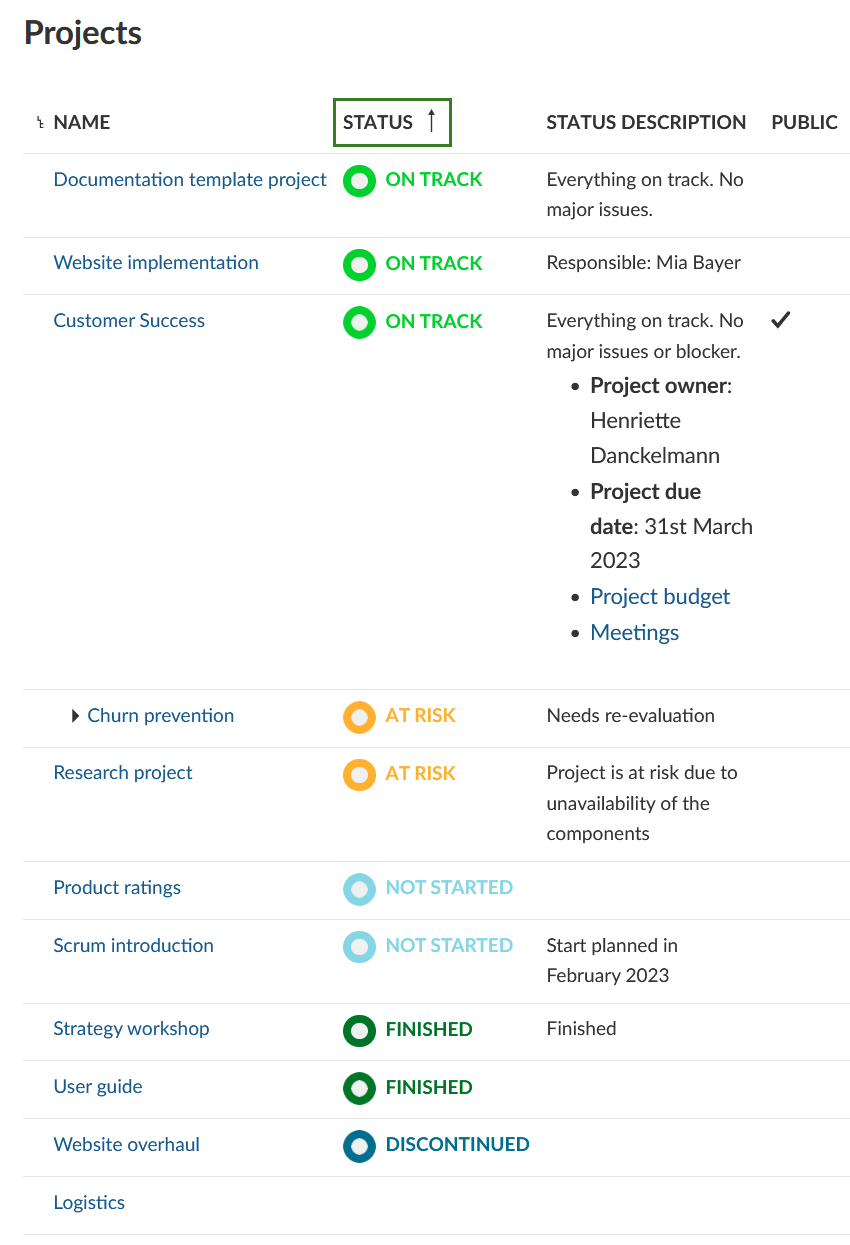The width and height of the screenshot is (850, 1245).
Task: Sort by the NAME column header
Action: coord(82,122)
